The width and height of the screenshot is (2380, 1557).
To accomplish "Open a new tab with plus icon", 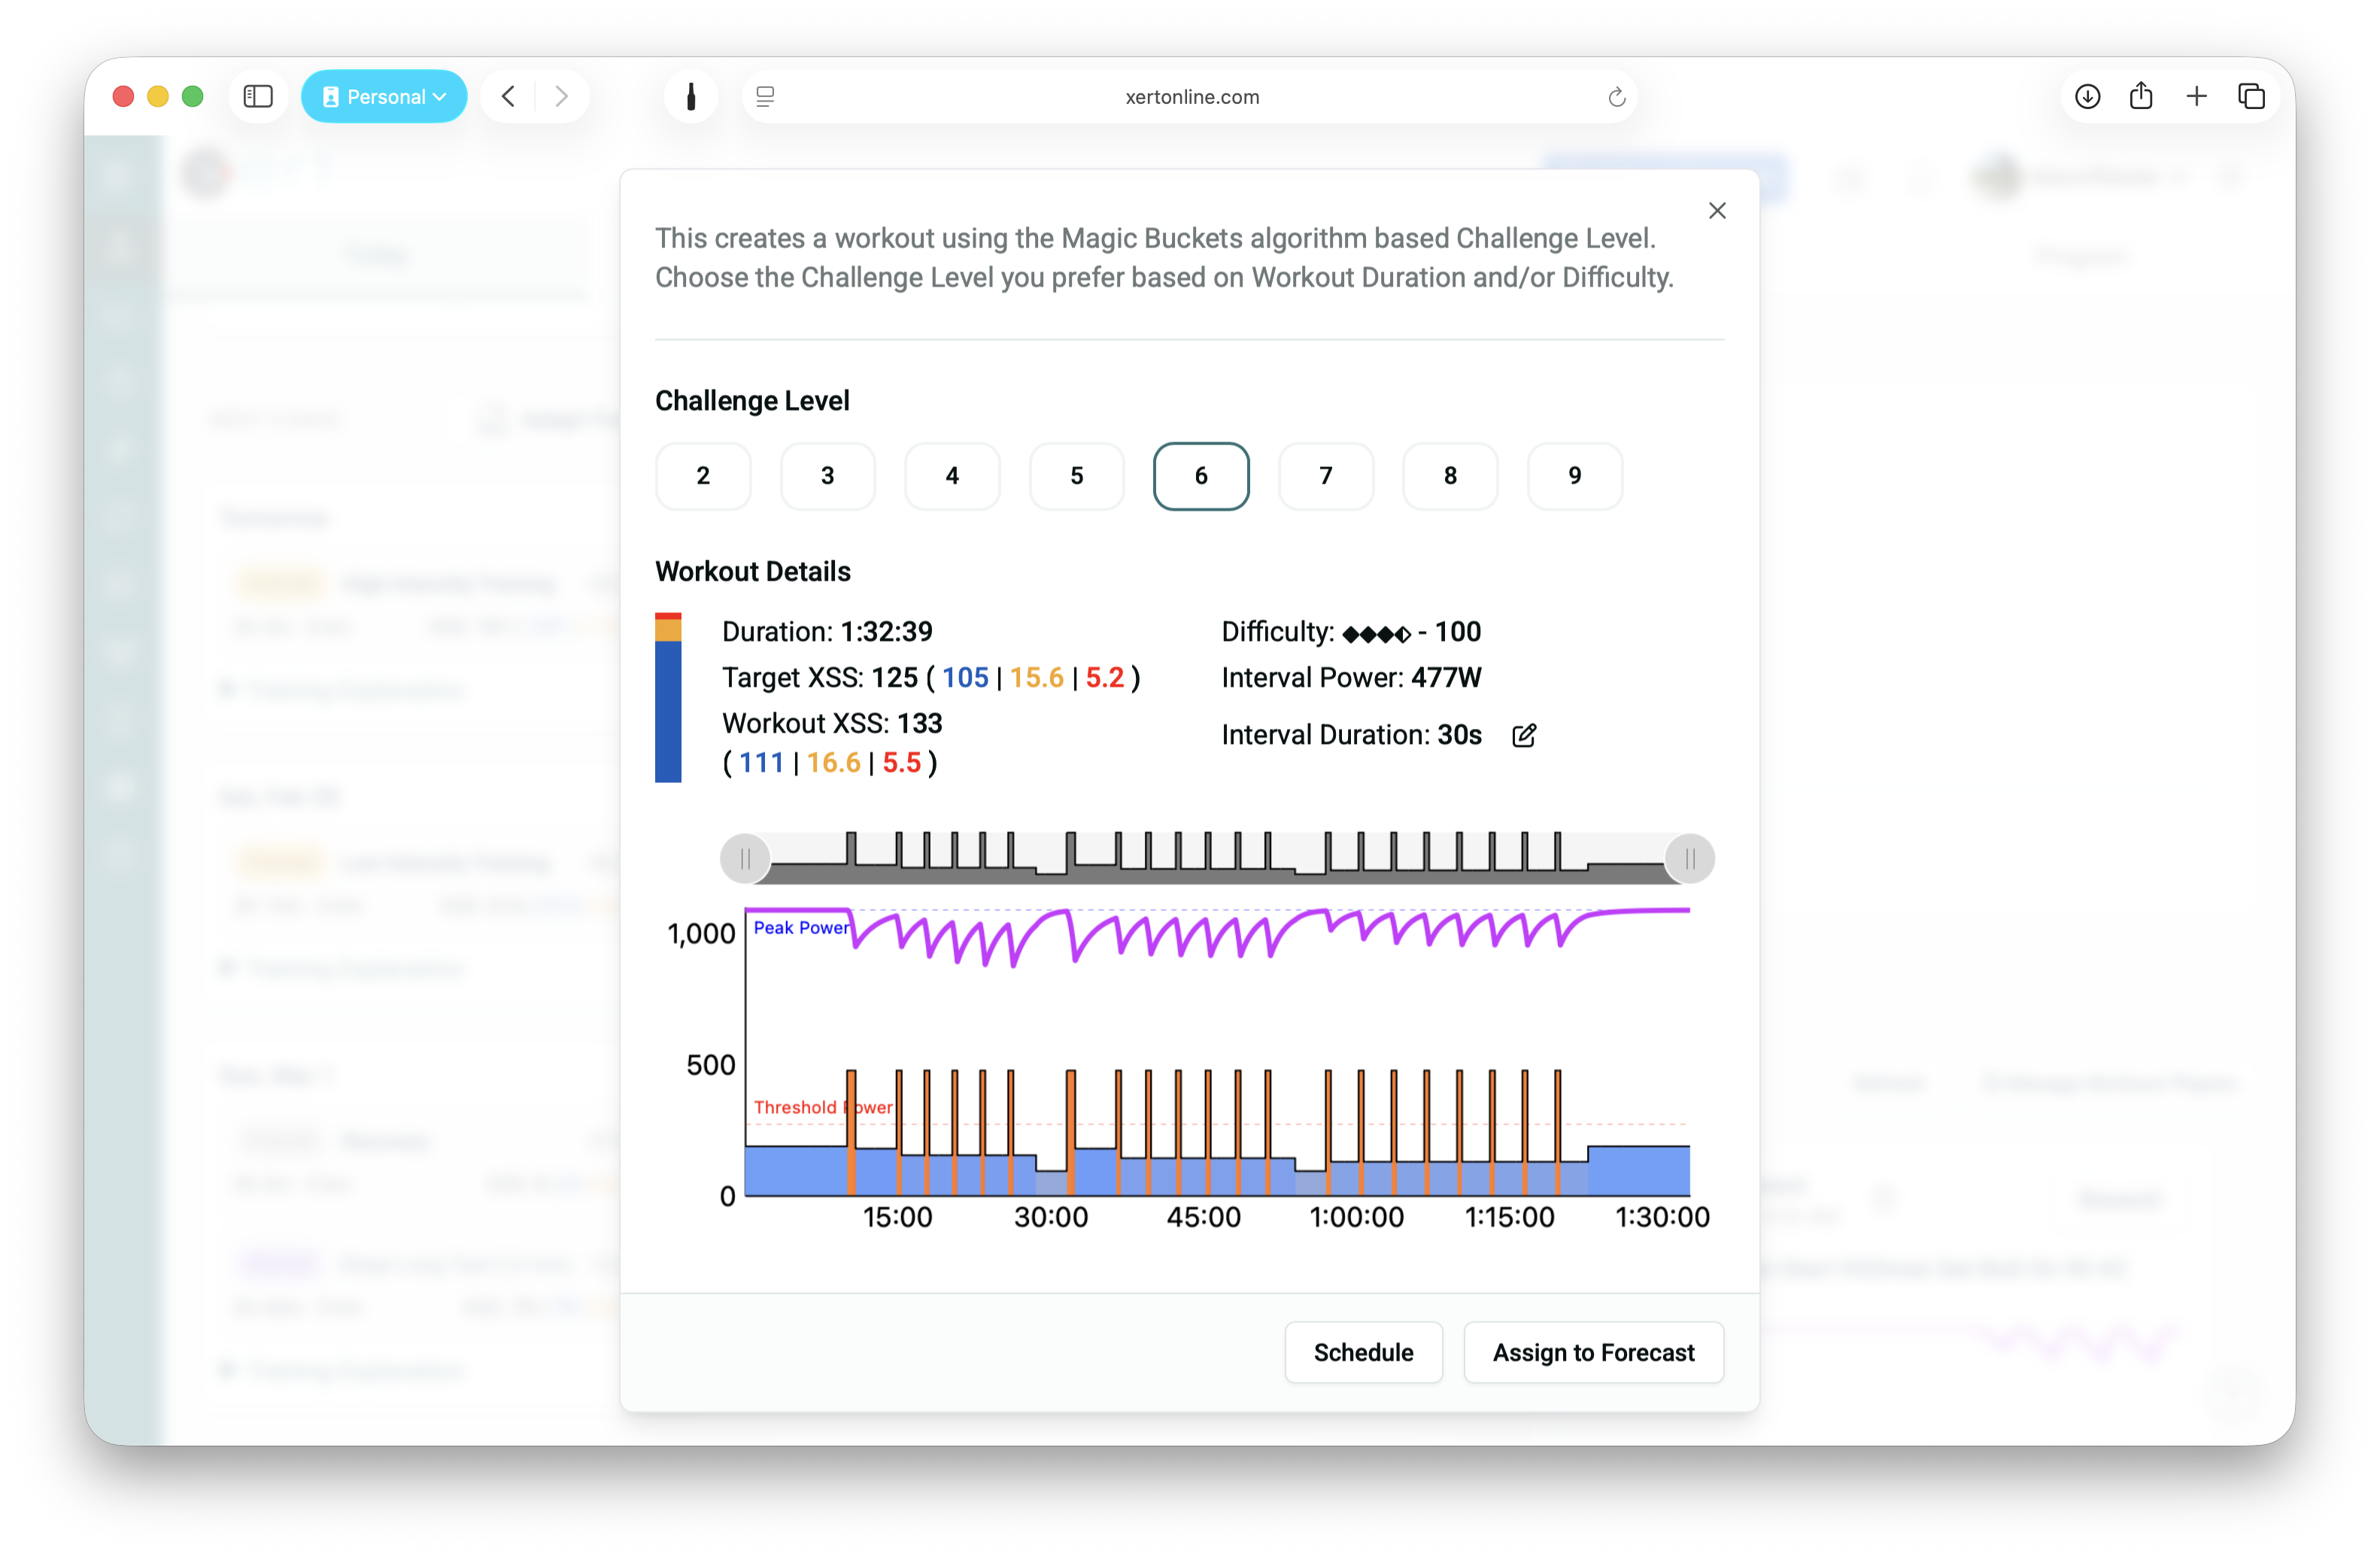I will 2196,96.
